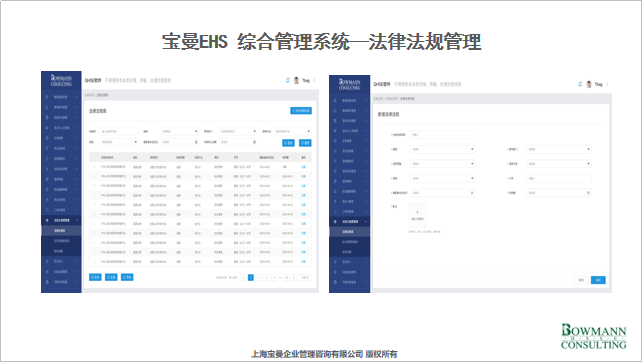
Task: Focus the right-column text input in the form
Action: point(559,178)
